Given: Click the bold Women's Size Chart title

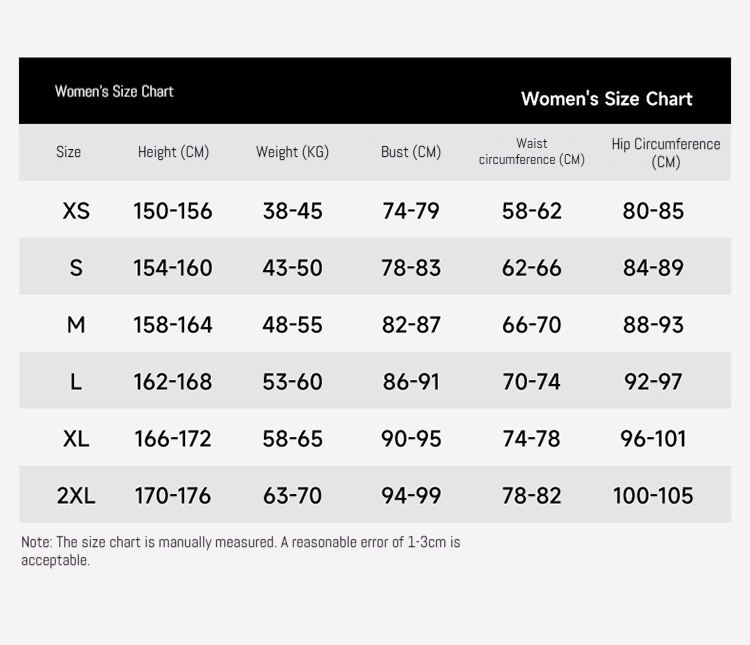Looking at the screenshot, I should [x=607, y=99].
